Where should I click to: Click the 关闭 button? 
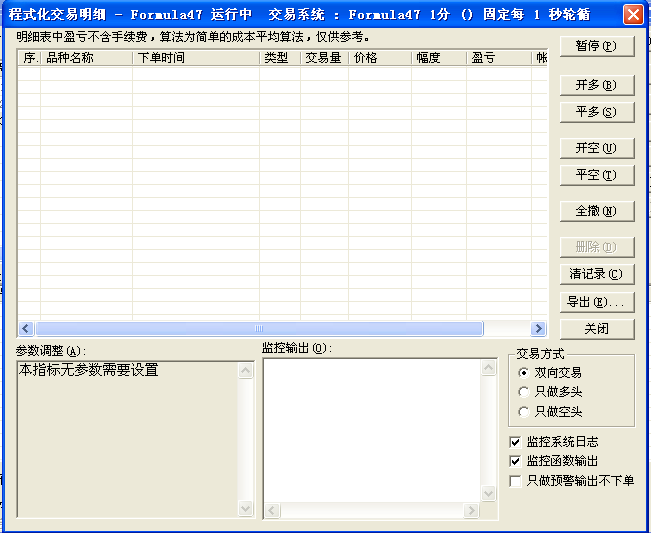pyautogui.click(x=597, y=329)
